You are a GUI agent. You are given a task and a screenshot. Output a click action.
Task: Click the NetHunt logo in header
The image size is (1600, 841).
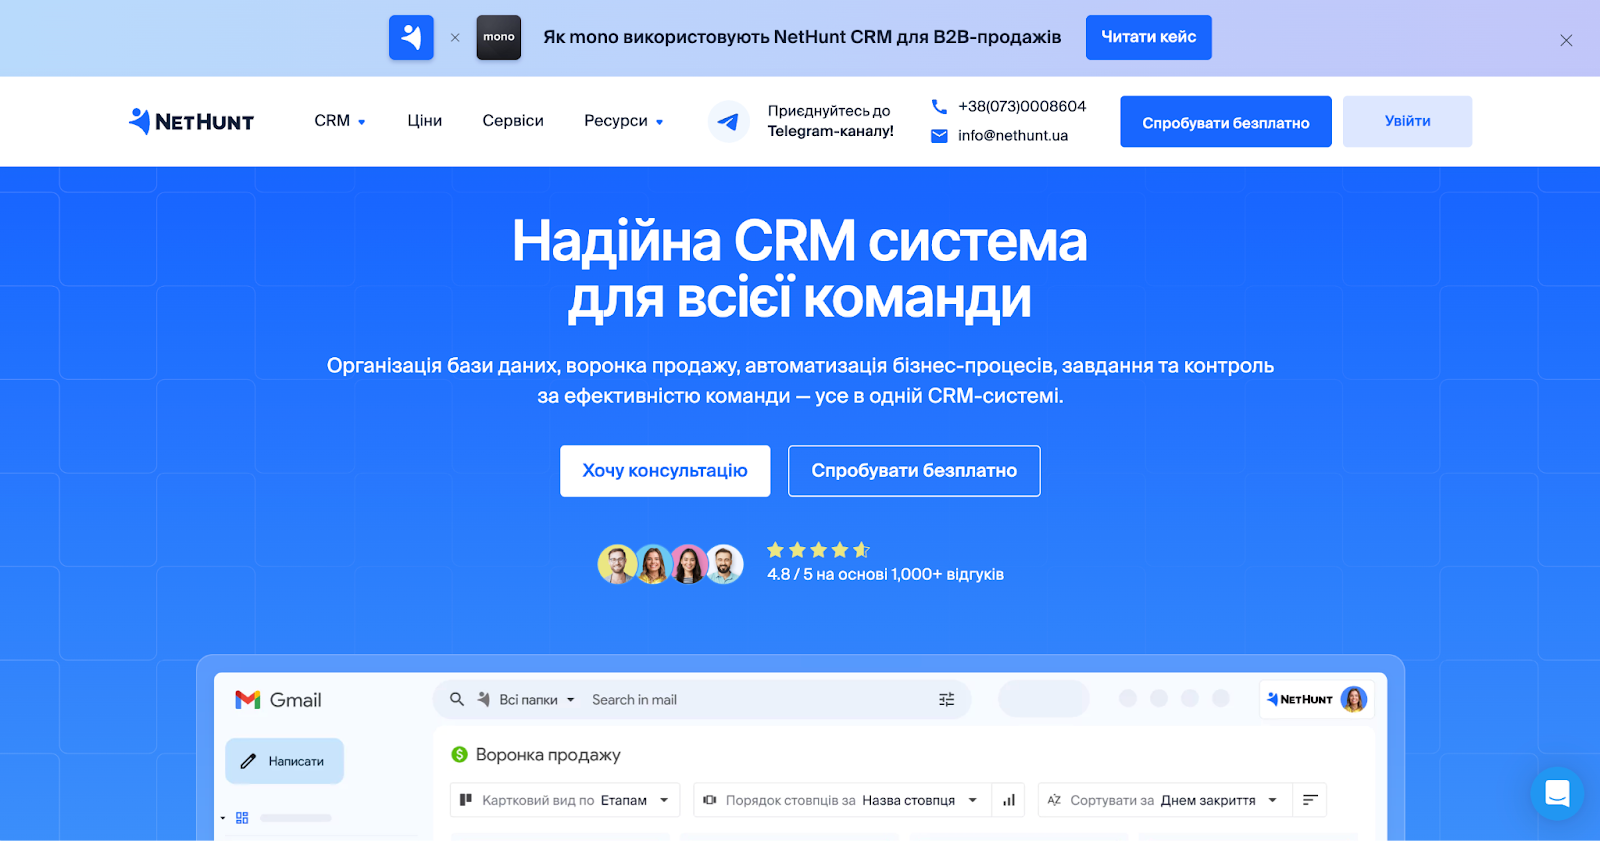tap(191, 121)
